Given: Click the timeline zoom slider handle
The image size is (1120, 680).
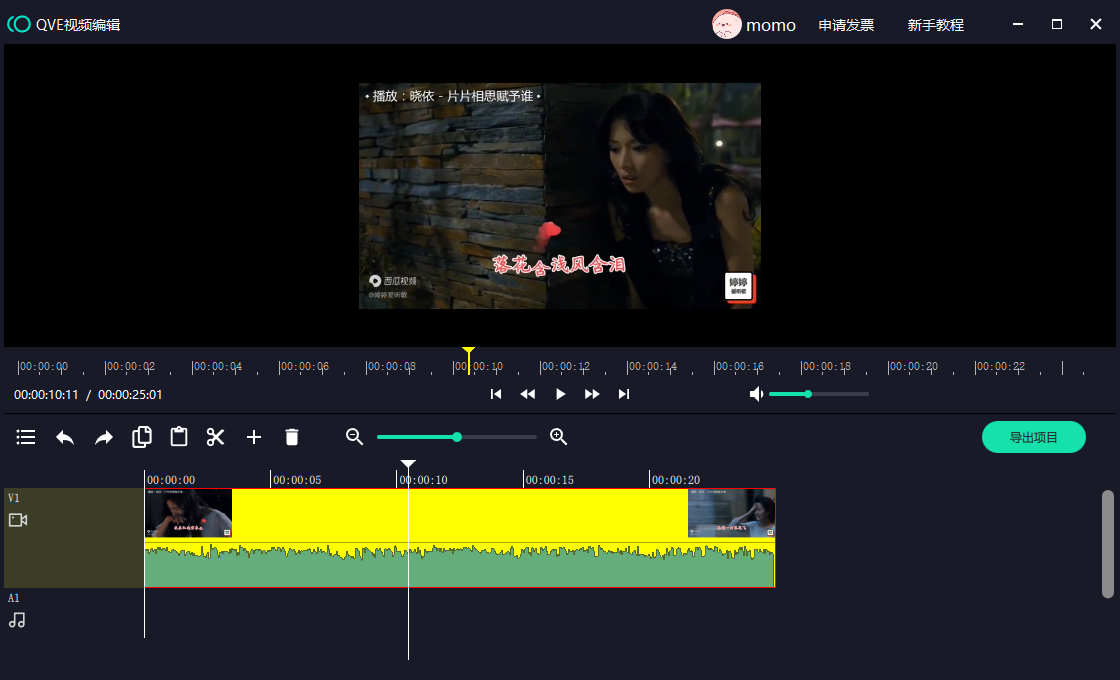Looking at the screenshot, I should (457, 437).
